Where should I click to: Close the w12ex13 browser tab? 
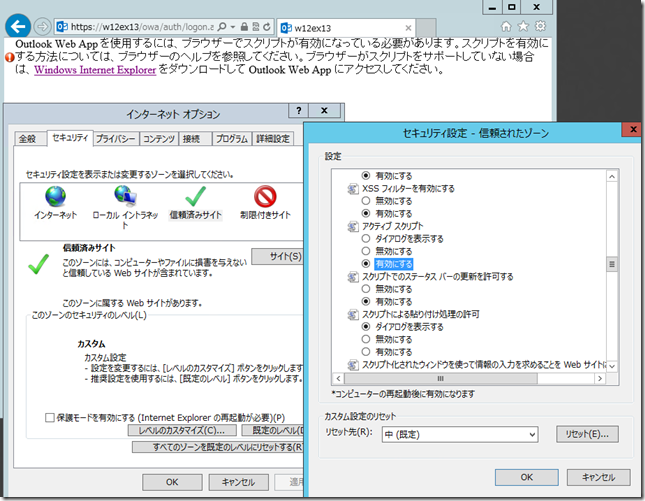408,28
